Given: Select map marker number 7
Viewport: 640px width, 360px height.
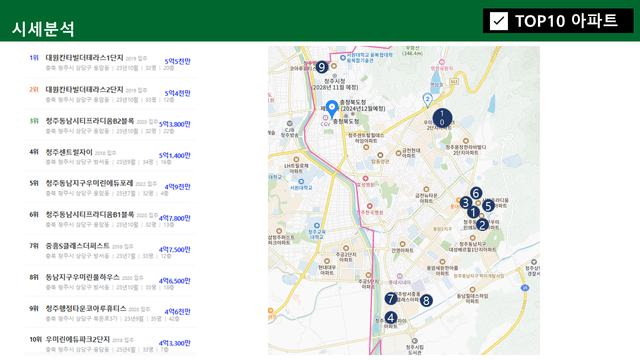Looking at the screenshot, I should [391, 299].
